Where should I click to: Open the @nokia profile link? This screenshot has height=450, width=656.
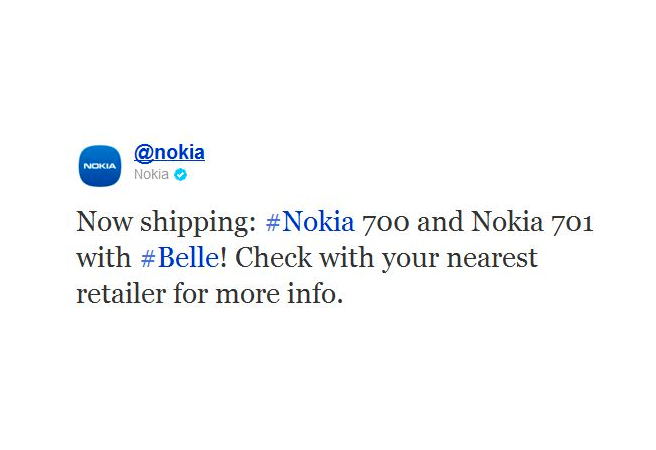click(x=169, y=153)
